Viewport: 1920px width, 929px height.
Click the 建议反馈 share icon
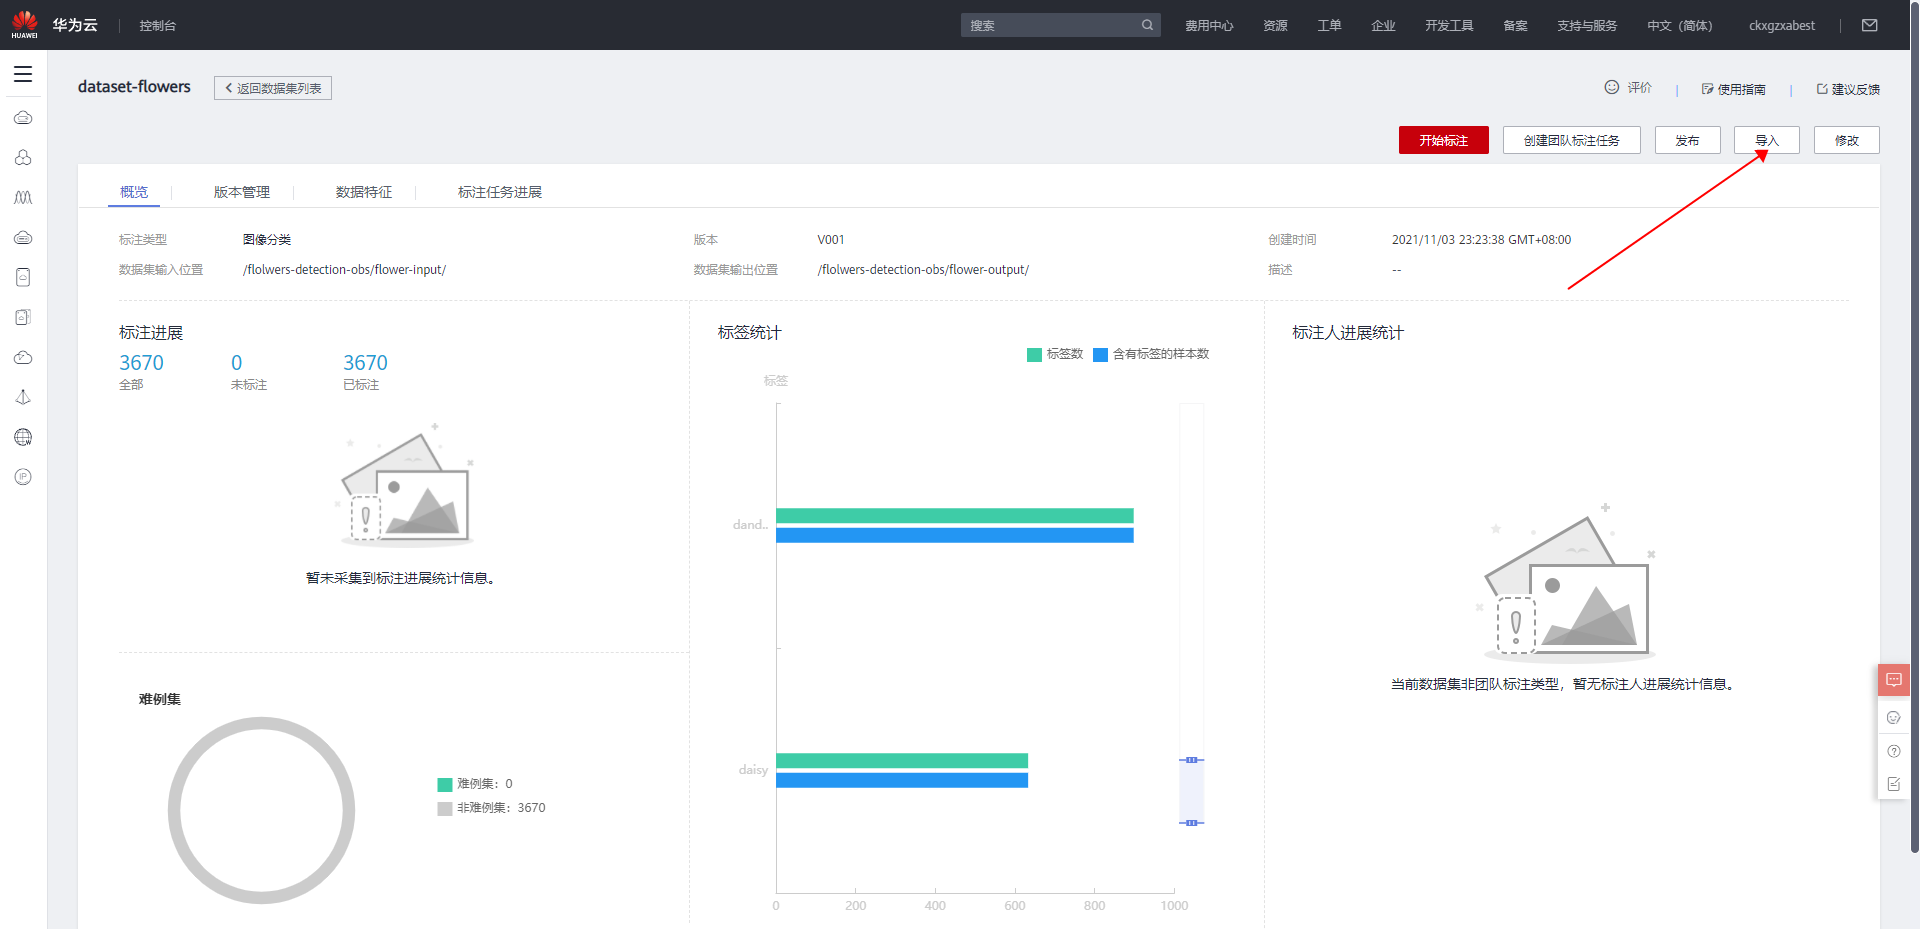pyautogui.click(x=1822, y=89)
